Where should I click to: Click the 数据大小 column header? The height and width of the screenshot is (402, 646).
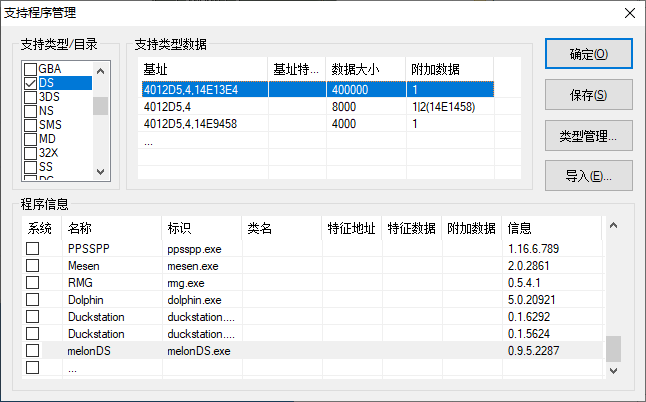366,69
